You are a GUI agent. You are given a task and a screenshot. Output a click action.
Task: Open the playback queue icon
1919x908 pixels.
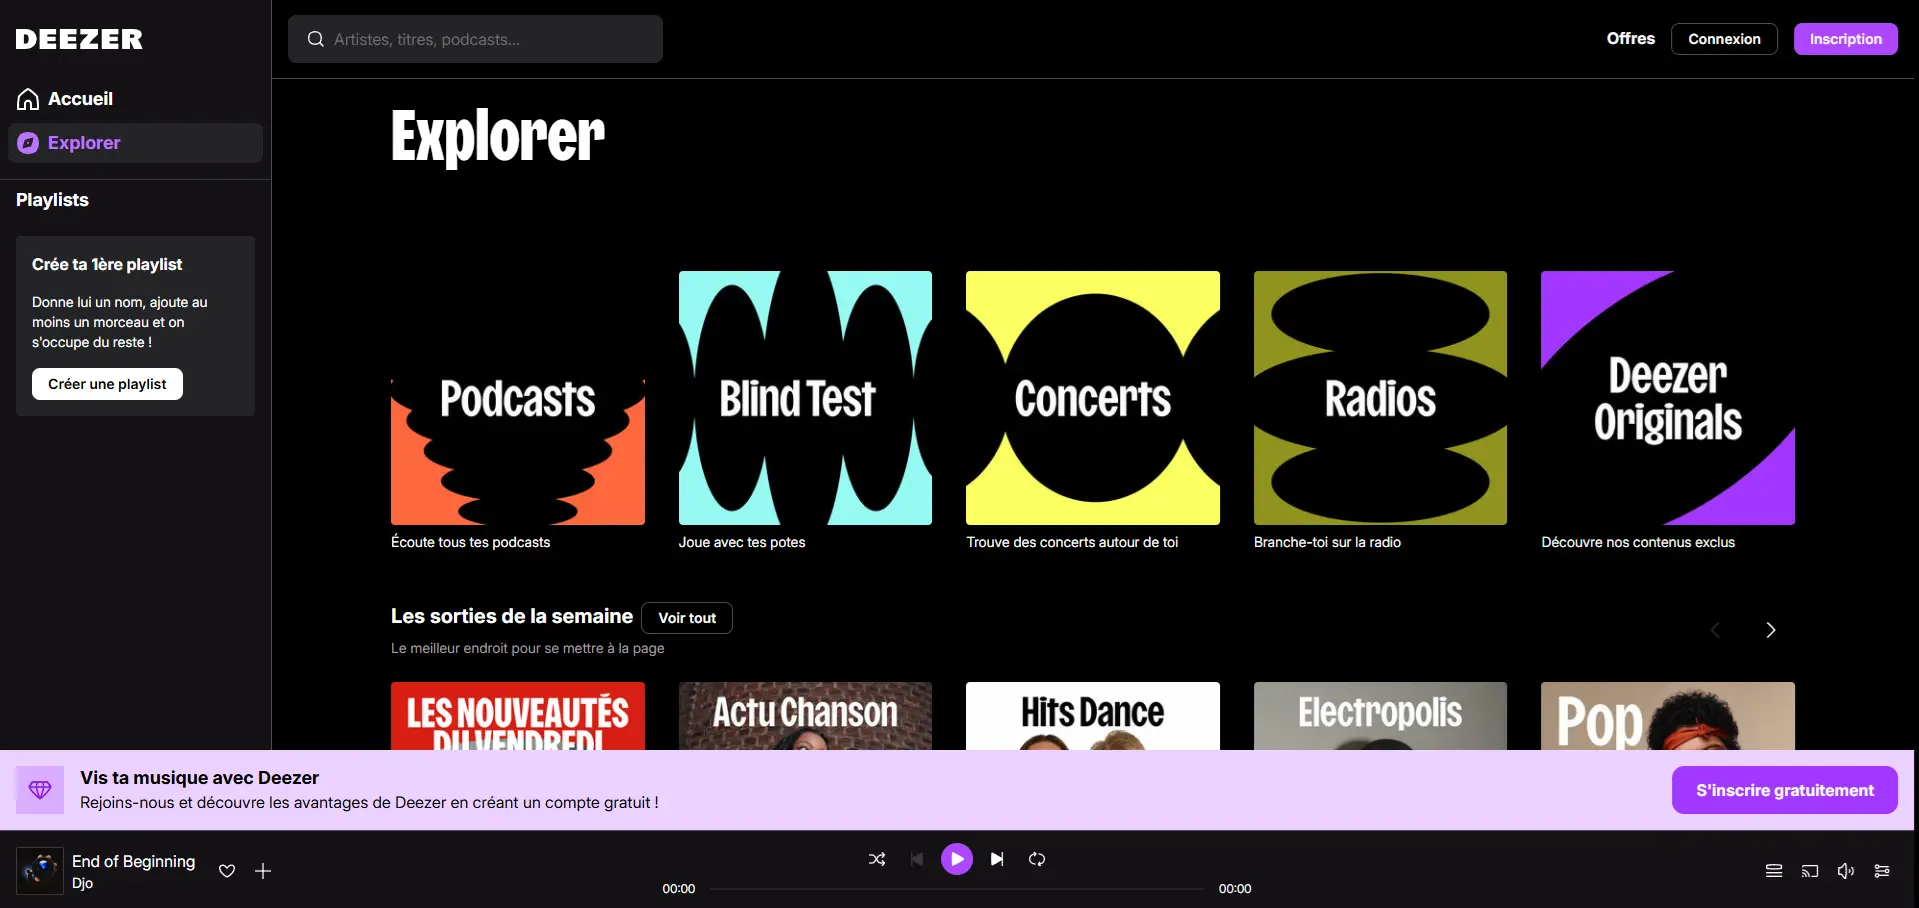pyautogui.click(x=1772, y=871)
